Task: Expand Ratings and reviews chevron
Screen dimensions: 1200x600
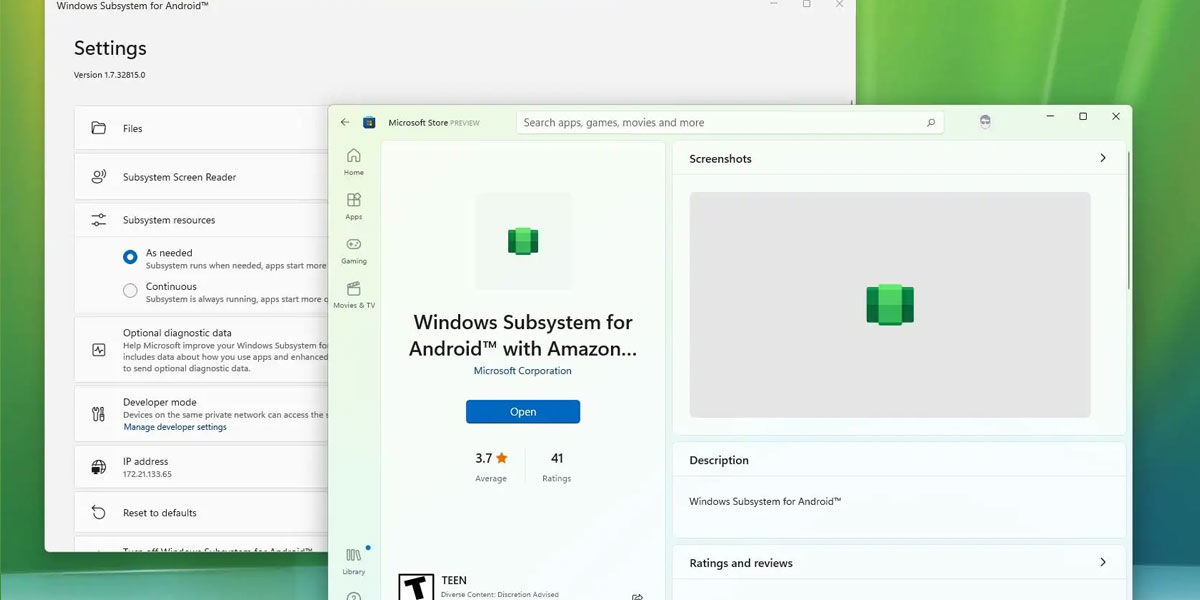Action: (1103, 562)
